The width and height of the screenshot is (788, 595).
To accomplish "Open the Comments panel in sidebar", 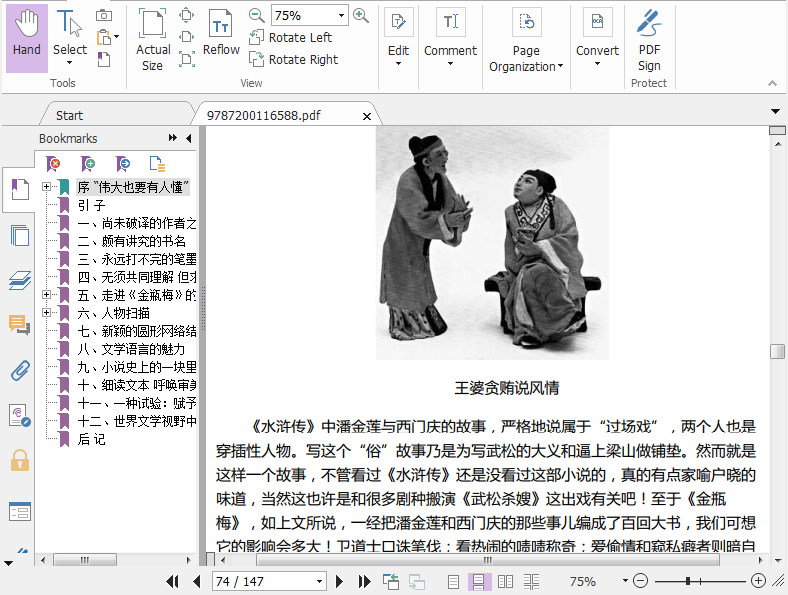I will click(19, 324).
